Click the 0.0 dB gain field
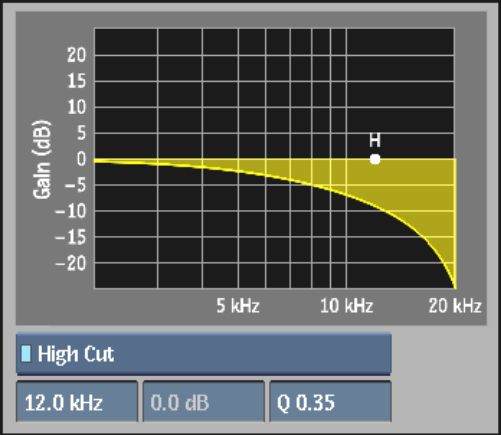 coord(204,402)
